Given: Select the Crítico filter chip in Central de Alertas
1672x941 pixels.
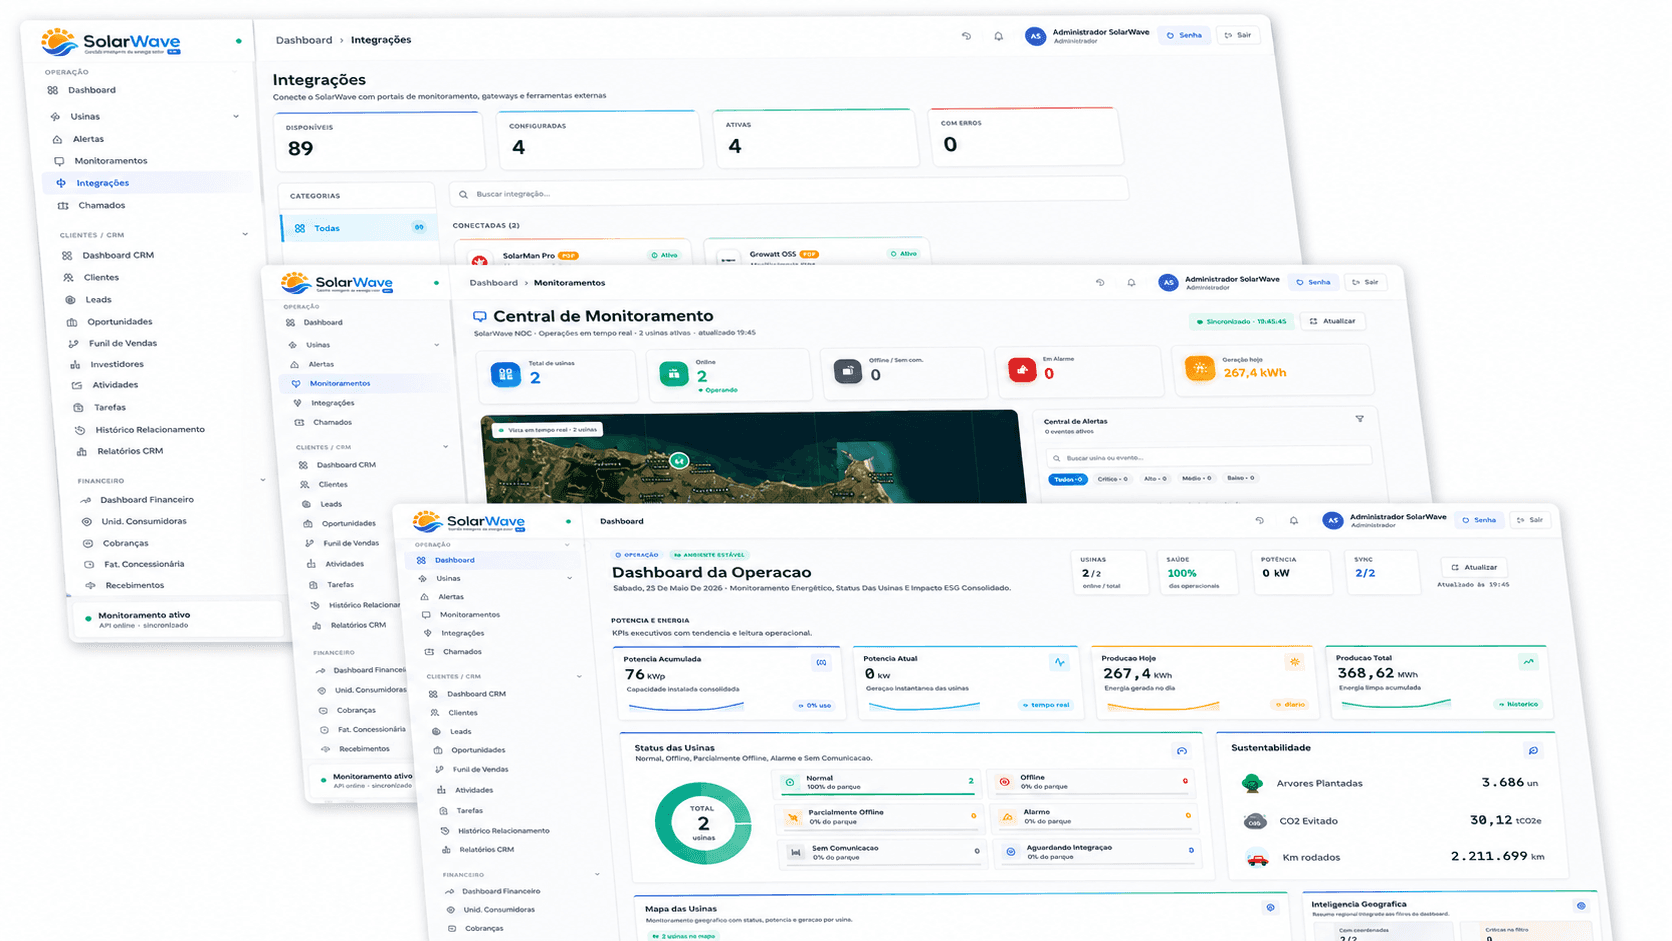Looking at the screenshot, I should (1112, 479).
